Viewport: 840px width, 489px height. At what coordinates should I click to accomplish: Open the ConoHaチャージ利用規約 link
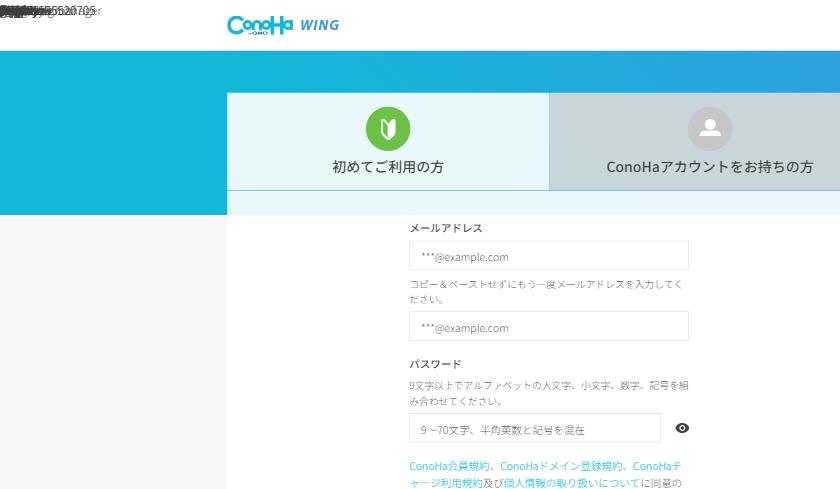[545, 475]
